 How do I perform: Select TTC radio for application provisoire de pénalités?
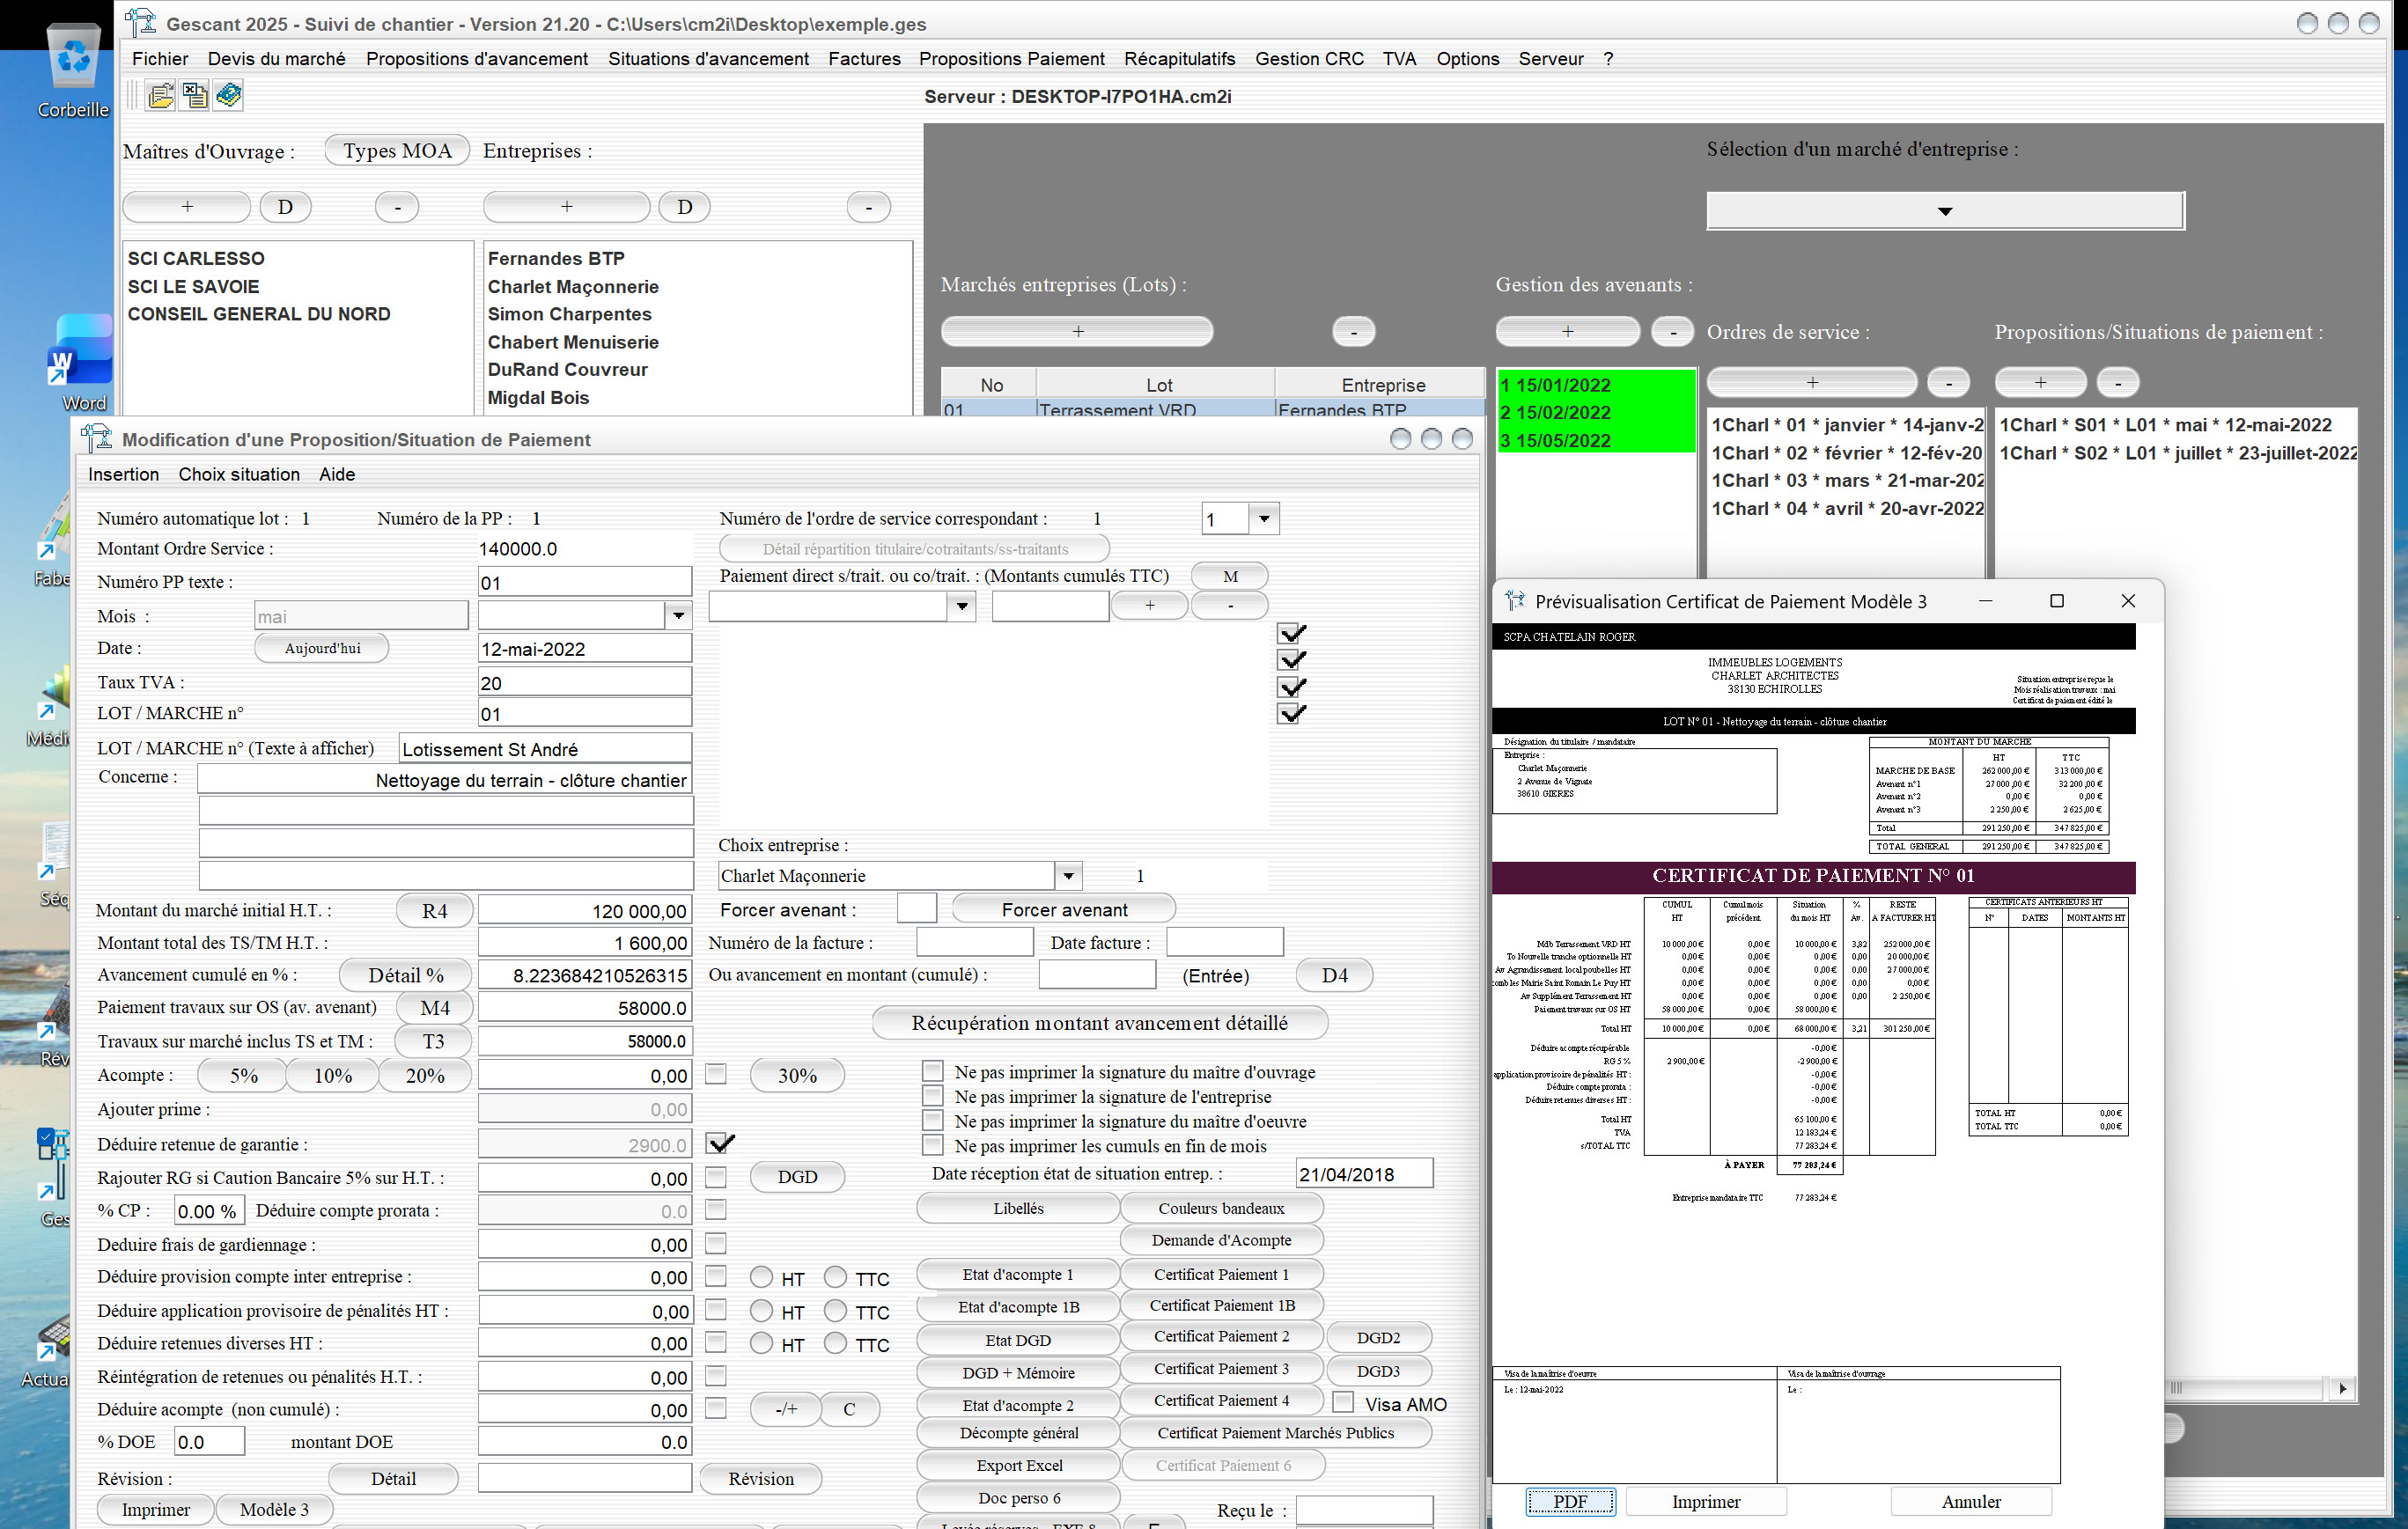click(x=836, y=1310)
